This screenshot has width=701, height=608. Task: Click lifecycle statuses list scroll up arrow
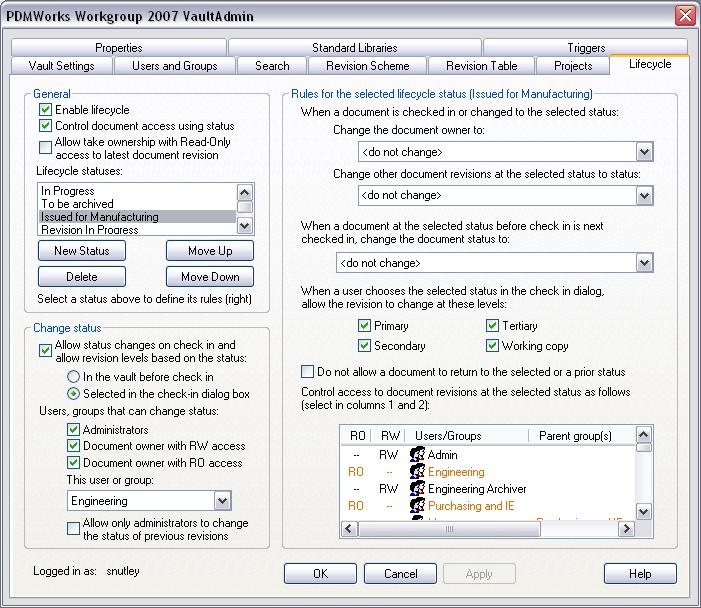pyautogui.click(x=245, y=193)
